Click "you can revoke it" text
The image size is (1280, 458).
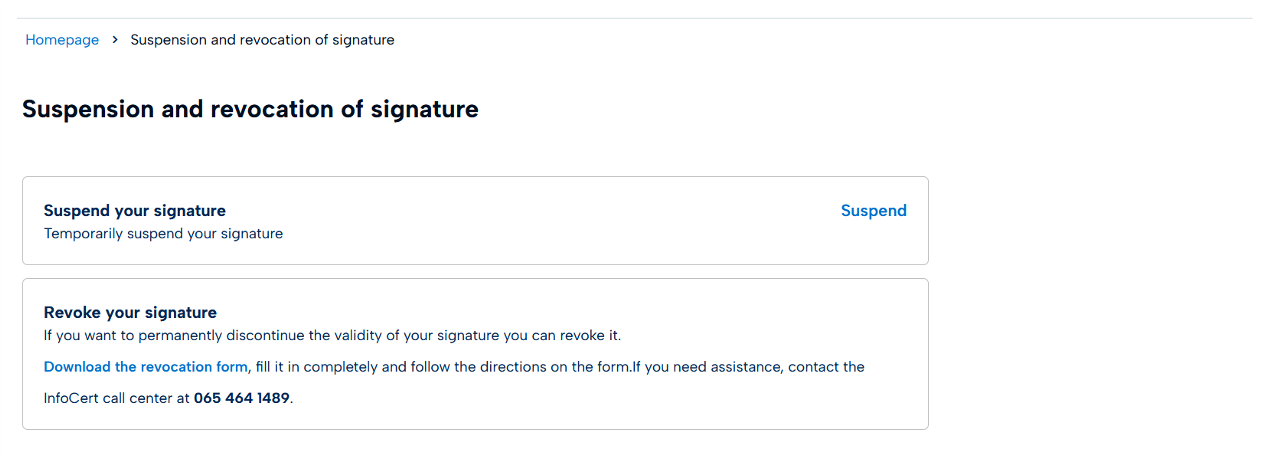pos(575,335)
